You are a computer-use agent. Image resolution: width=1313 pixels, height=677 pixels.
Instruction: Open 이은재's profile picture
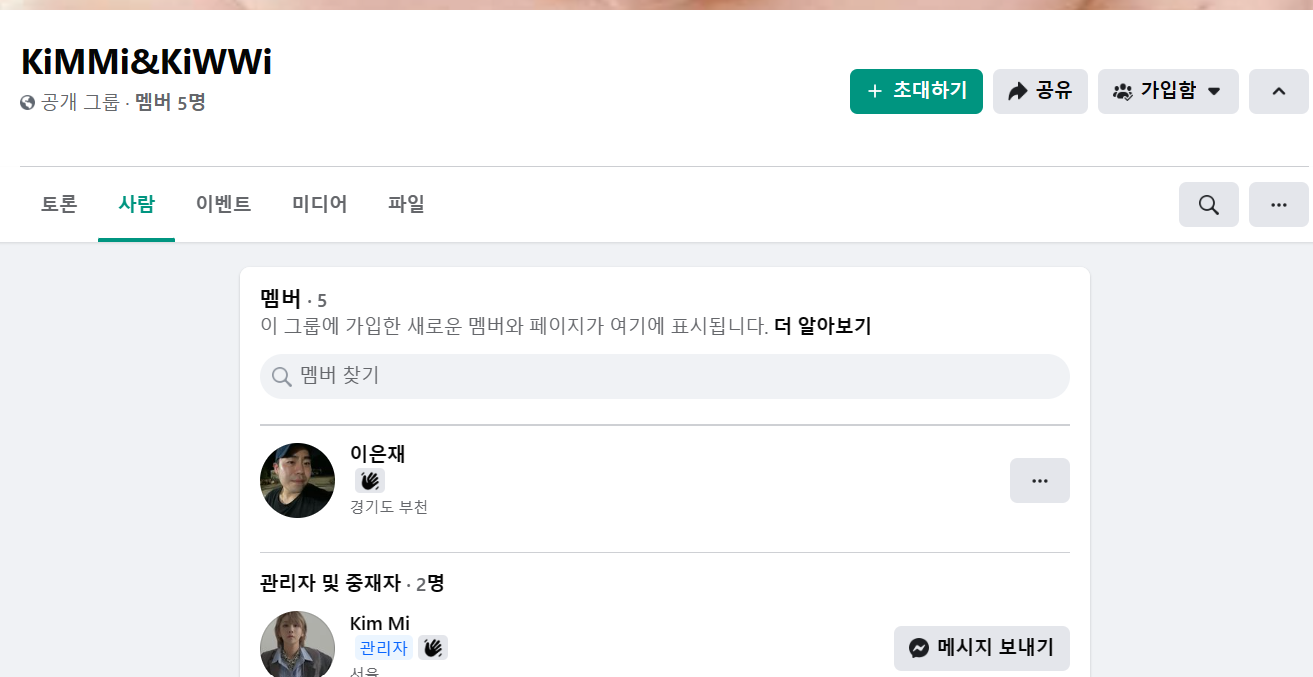[297, 481]
